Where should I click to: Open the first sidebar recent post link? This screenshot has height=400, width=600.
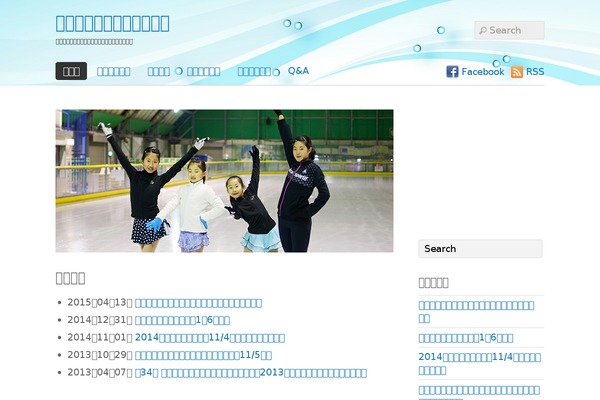tap(476, 312)
